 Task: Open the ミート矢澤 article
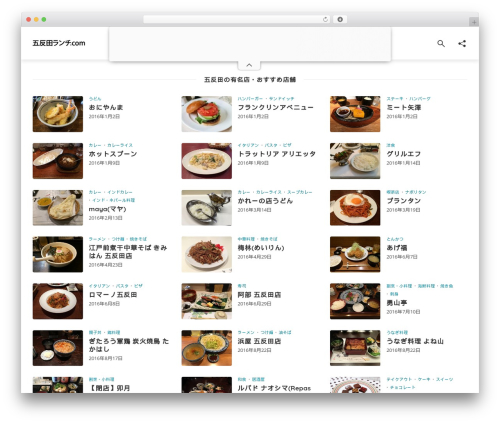[x=403, y=107]
